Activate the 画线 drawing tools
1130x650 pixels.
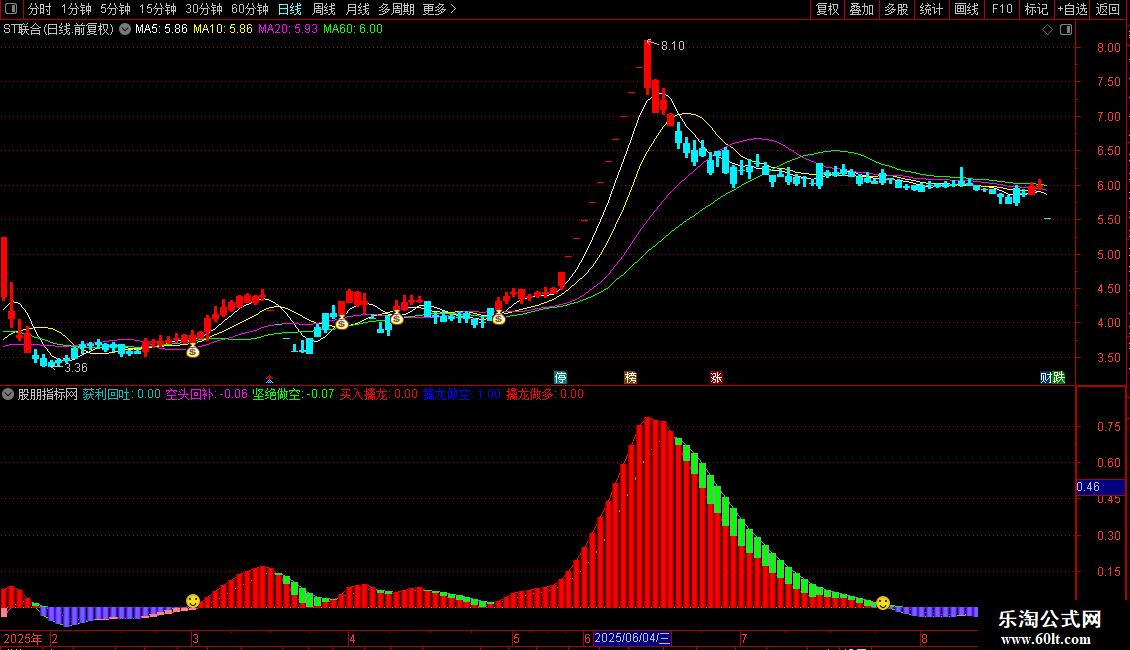click(966, 9)
